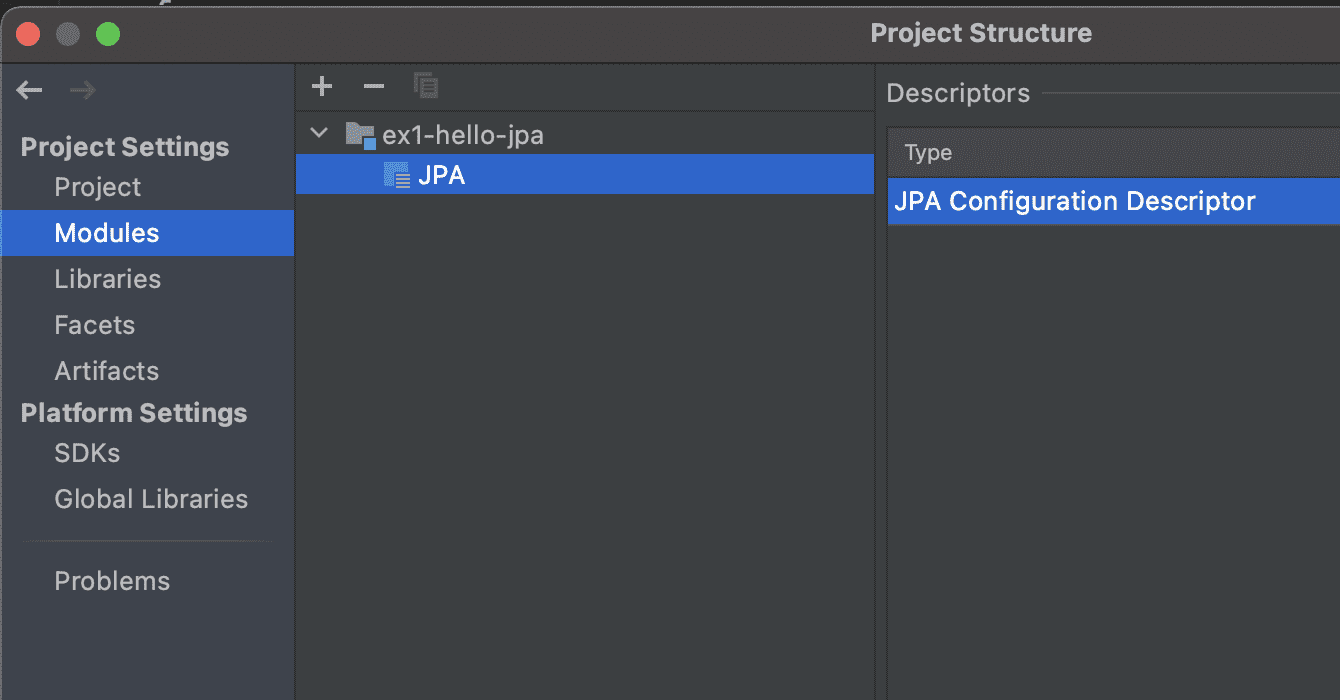Screen dimensions: 1340x700
Task: Open the Facets settings page
Action: pos(95,325)
